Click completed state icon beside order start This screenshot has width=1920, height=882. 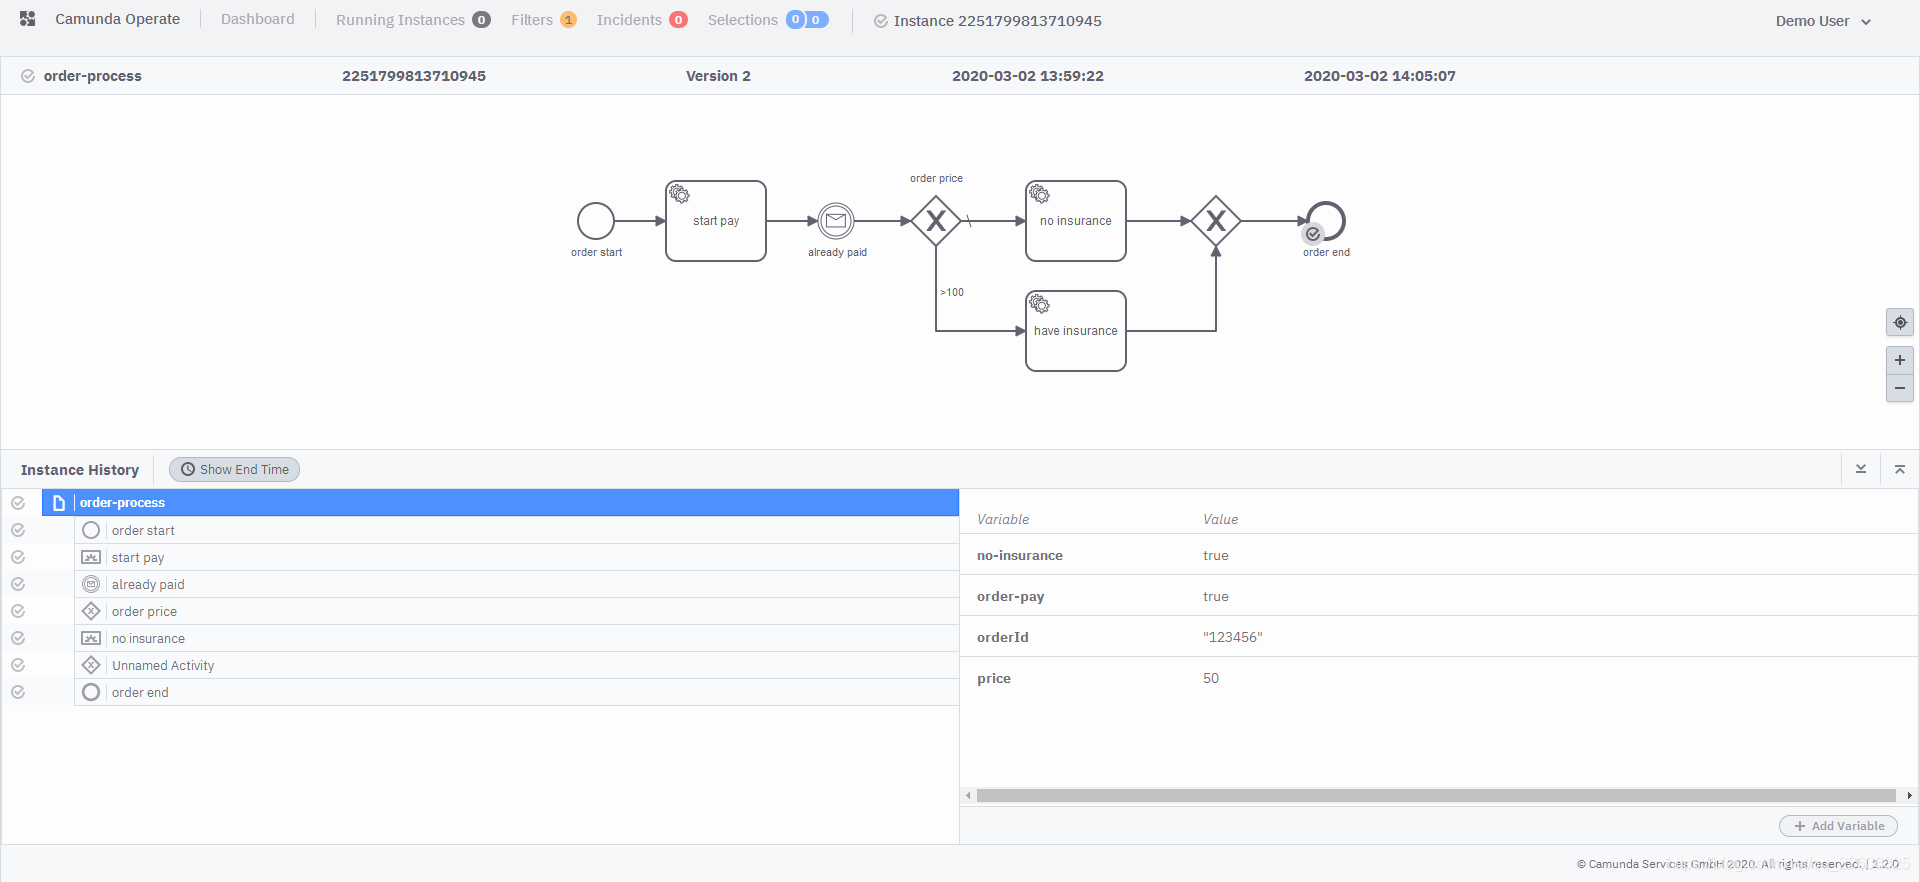click(18, 530)
